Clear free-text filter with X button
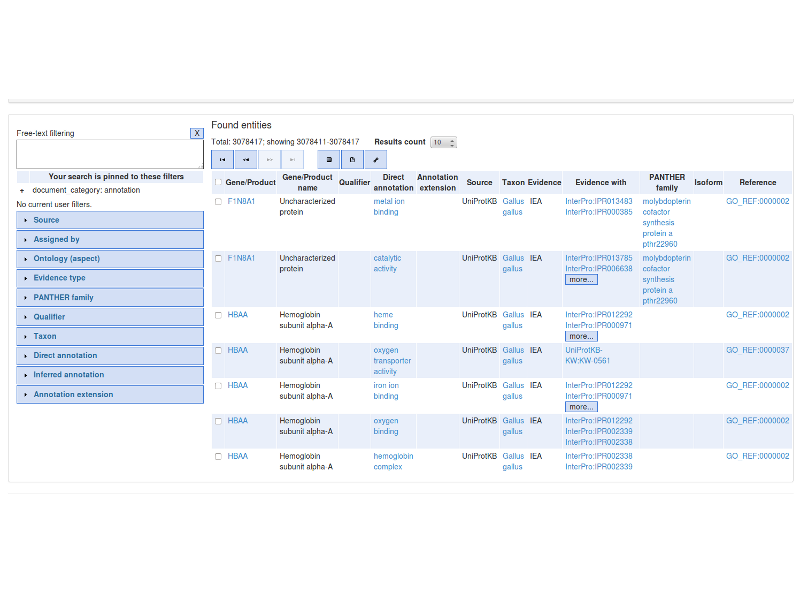This screenshot has height=600, width=800. 197,133
